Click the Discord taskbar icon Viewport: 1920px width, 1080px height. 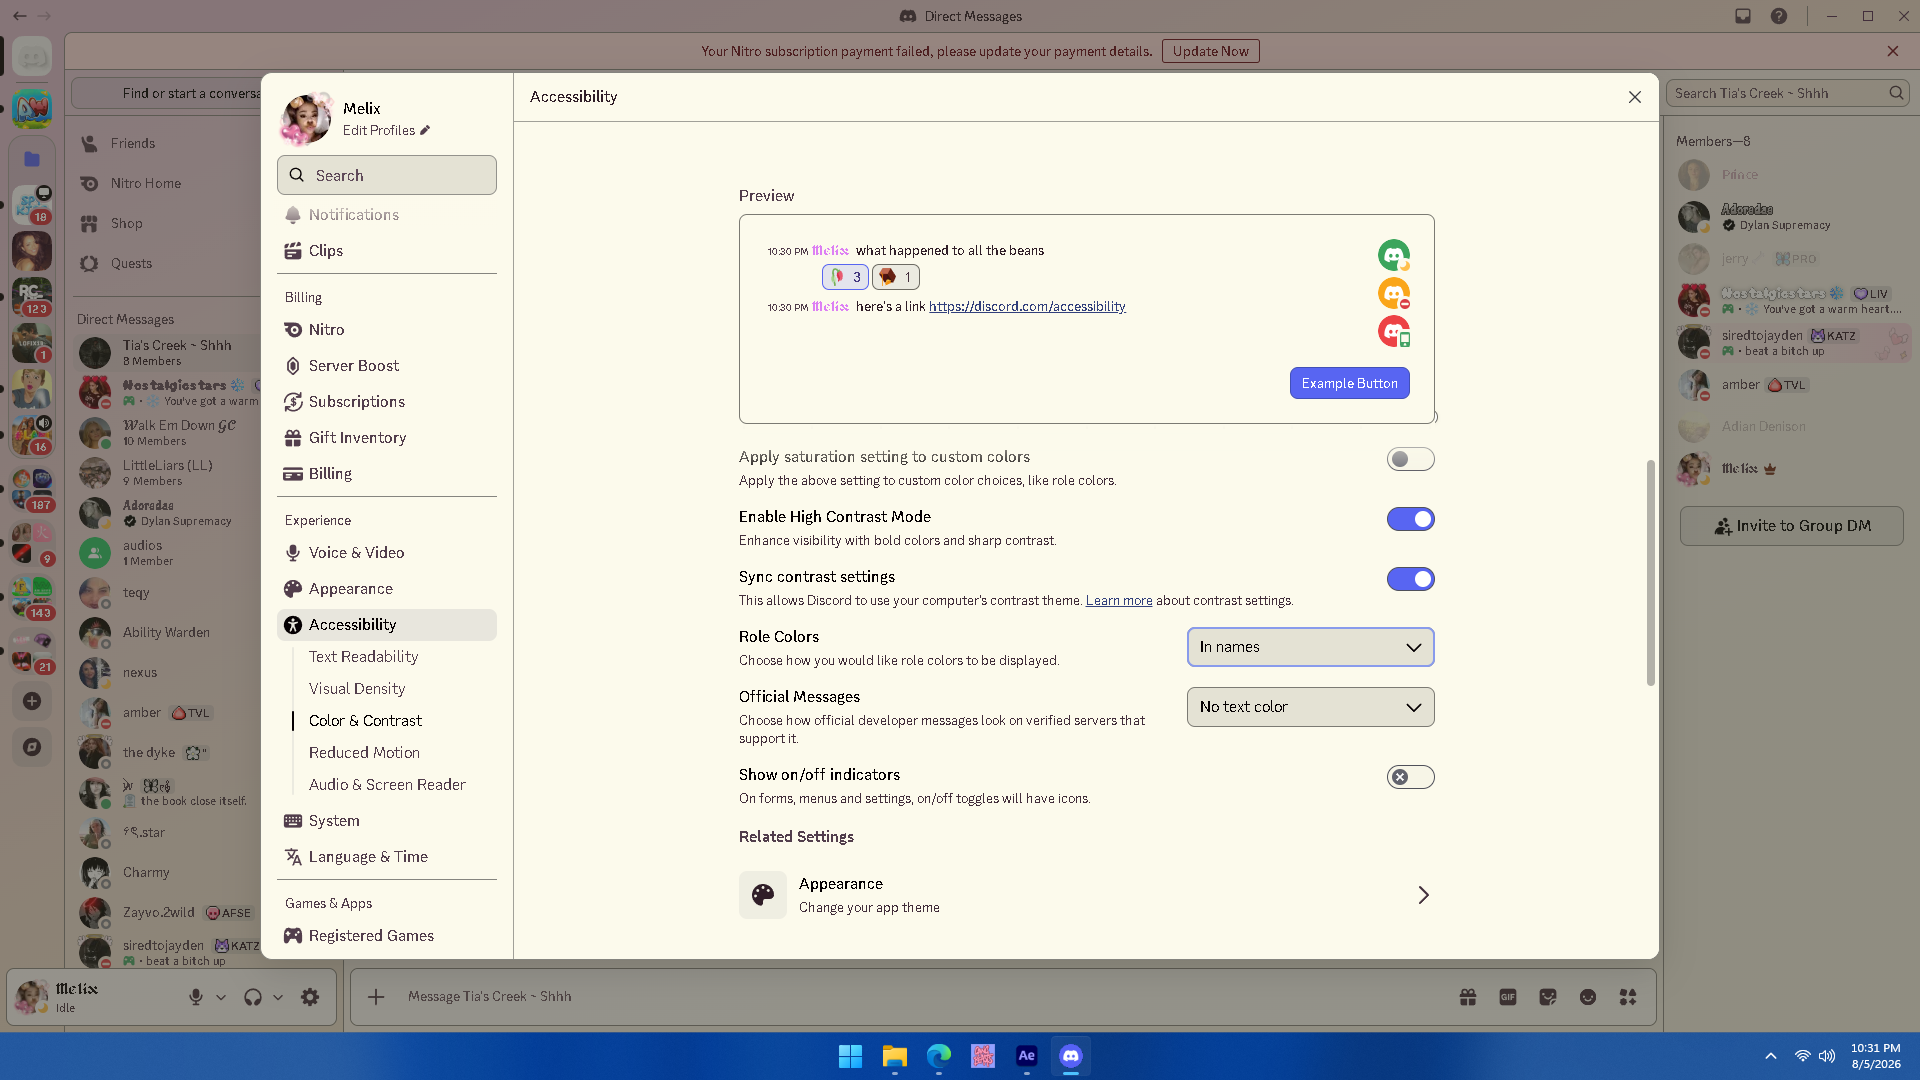point(1070,1056)
